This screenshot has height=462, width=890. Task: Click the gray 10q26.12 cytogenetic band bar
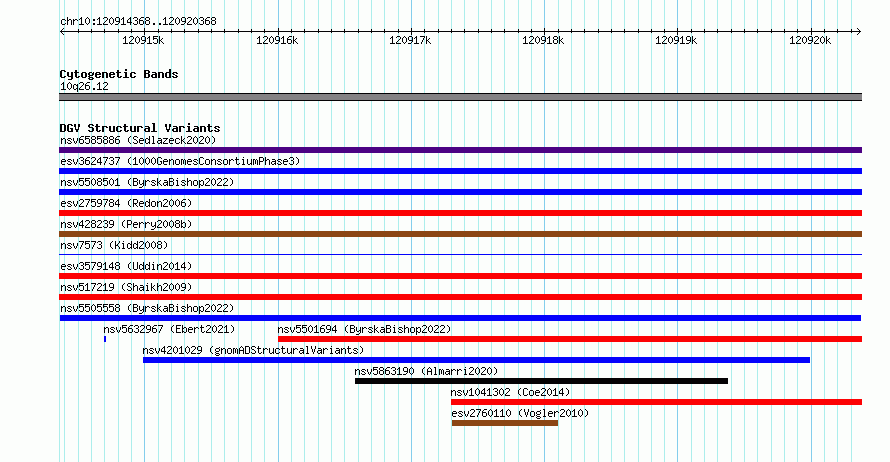pos(460,97)
